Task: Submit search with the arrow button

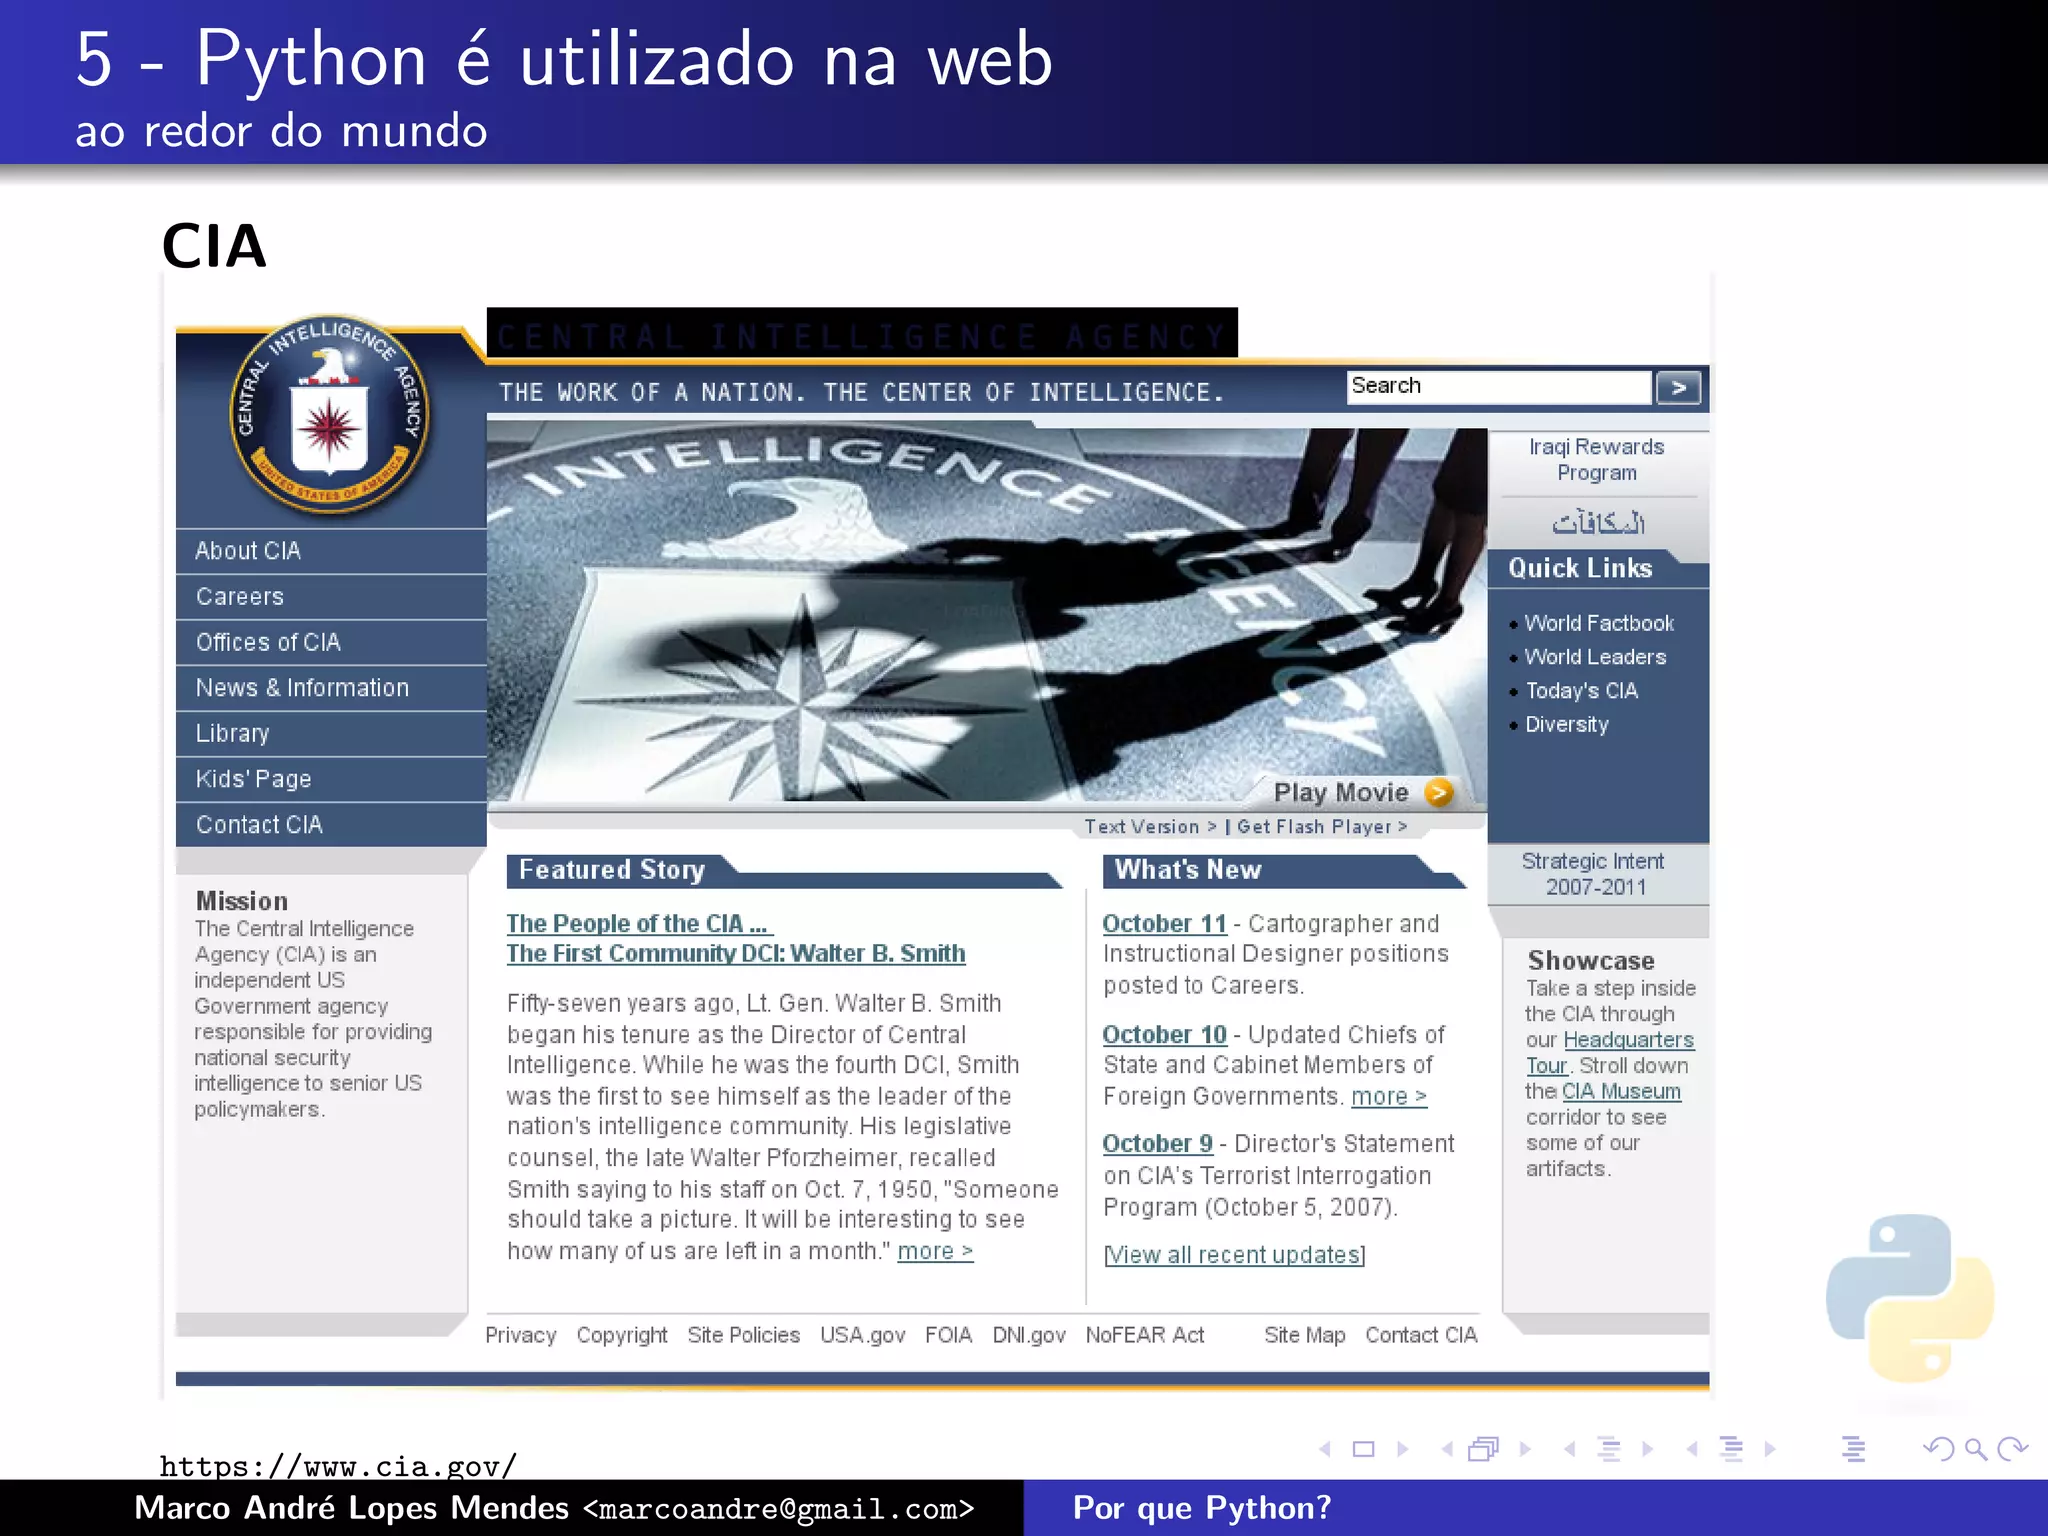Action: click(x=1678, y=388)
